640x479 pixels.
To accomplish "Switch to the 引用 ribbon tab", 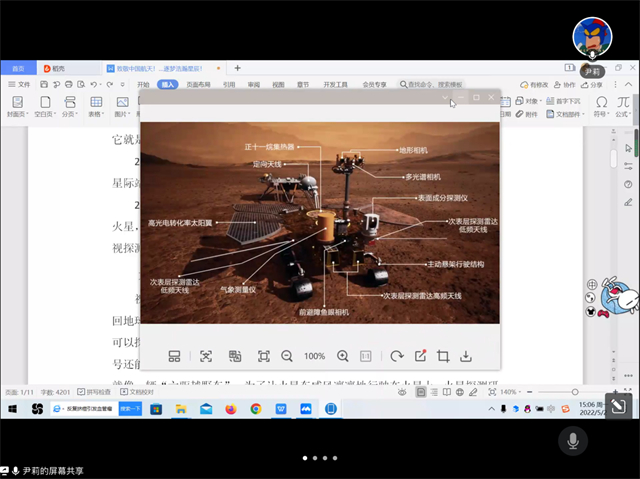I will coord(229,84).
